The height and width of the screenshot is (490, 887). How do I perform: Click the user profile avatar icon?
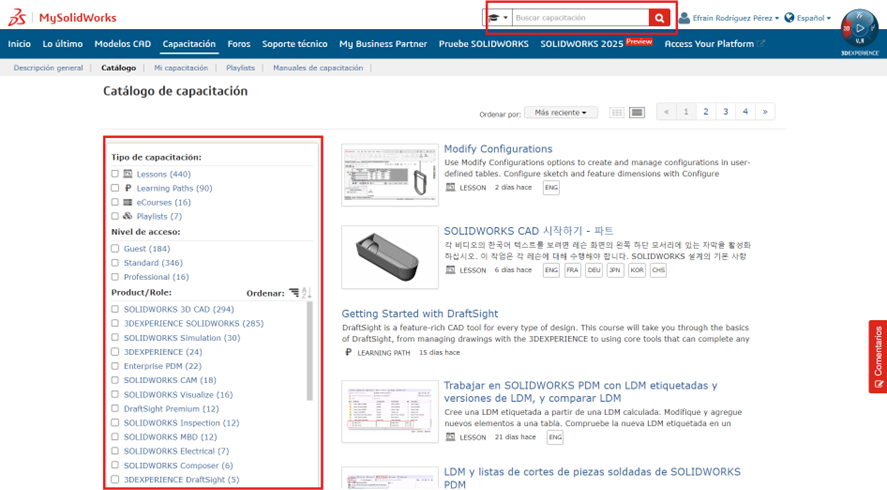point(684,18)
